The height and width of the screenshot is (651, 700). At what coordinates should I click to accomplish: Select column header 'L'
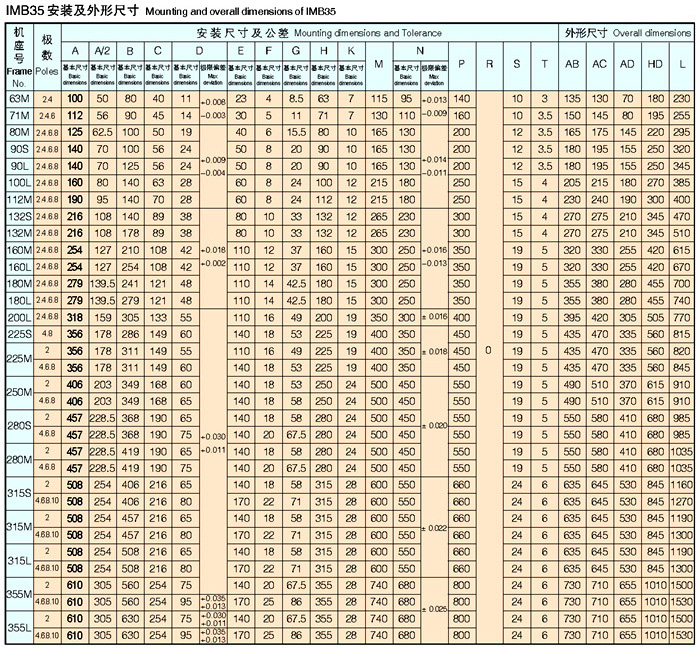(x=682, y=64)
